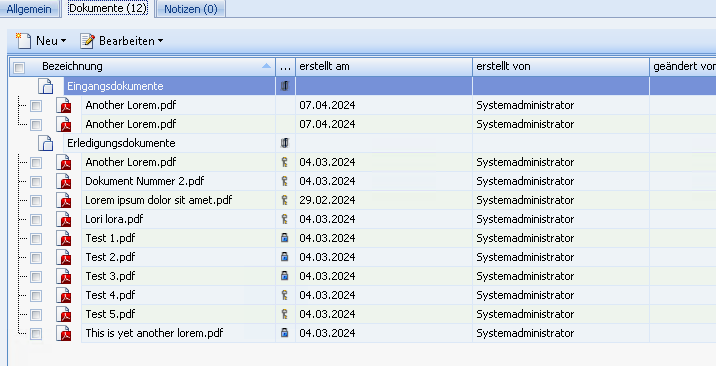The width and height of the screenshot is (716, 366).
Task: Click PDF icon of Test 3.pdf
Action: pos(64,276)
